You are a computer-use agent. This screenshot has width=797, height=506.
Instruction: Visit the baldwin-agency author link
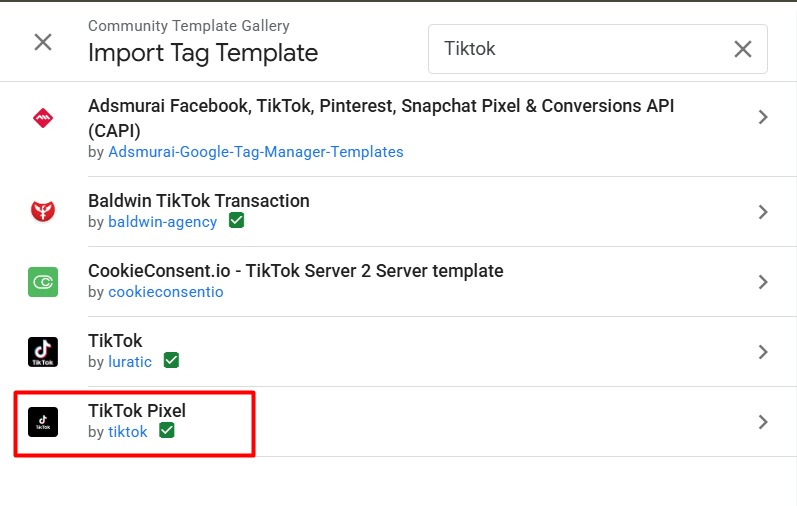pos(163,222)
